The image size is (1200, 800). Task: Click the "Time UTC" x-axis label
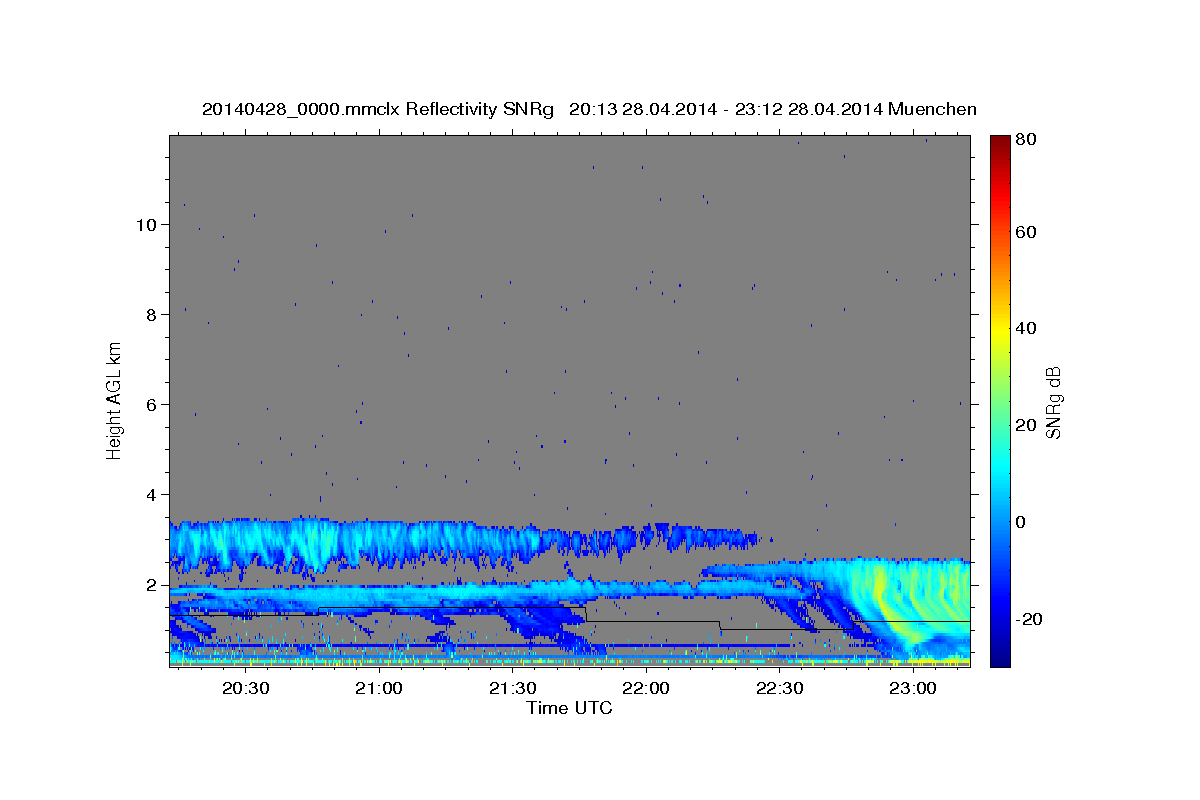coord(569,708)
